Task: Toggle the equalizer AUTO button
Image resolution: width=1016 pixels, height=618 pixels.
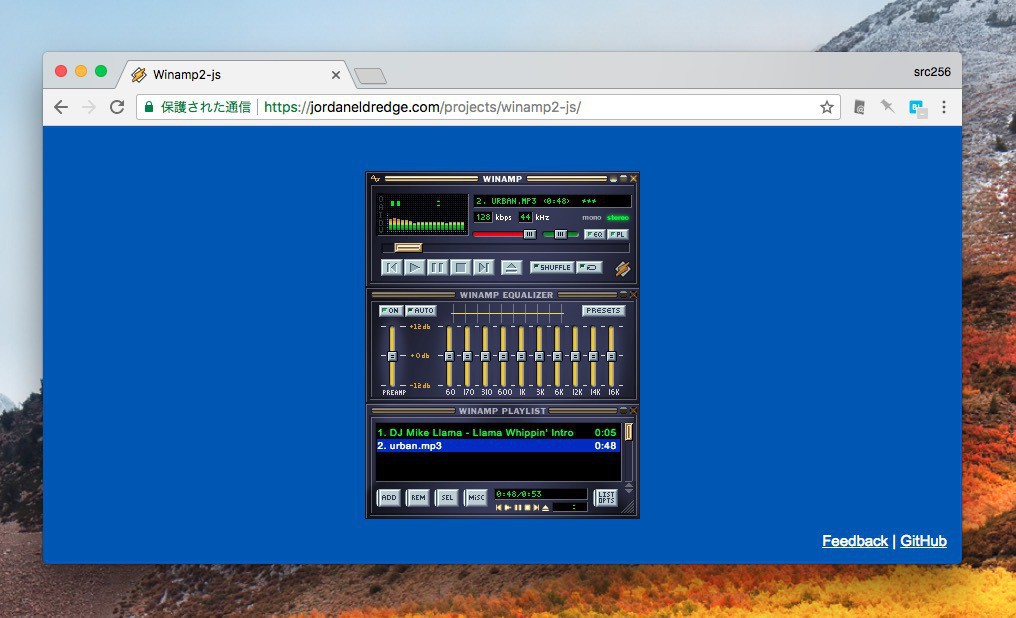Action: point(421,311)
